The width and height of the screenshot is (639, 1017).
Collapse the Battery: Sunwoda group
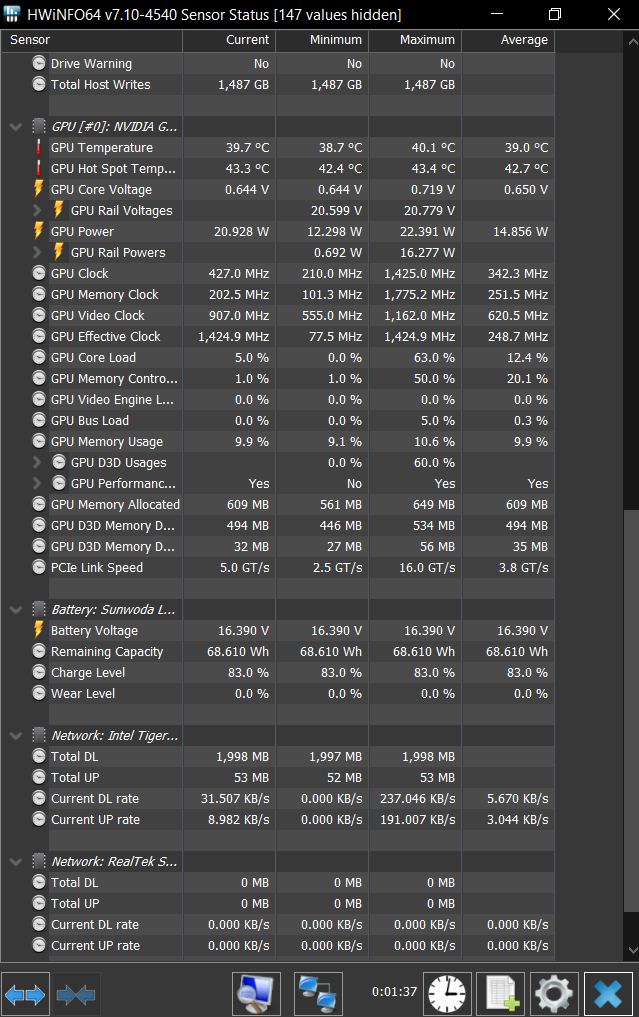(x=16, y=610)
